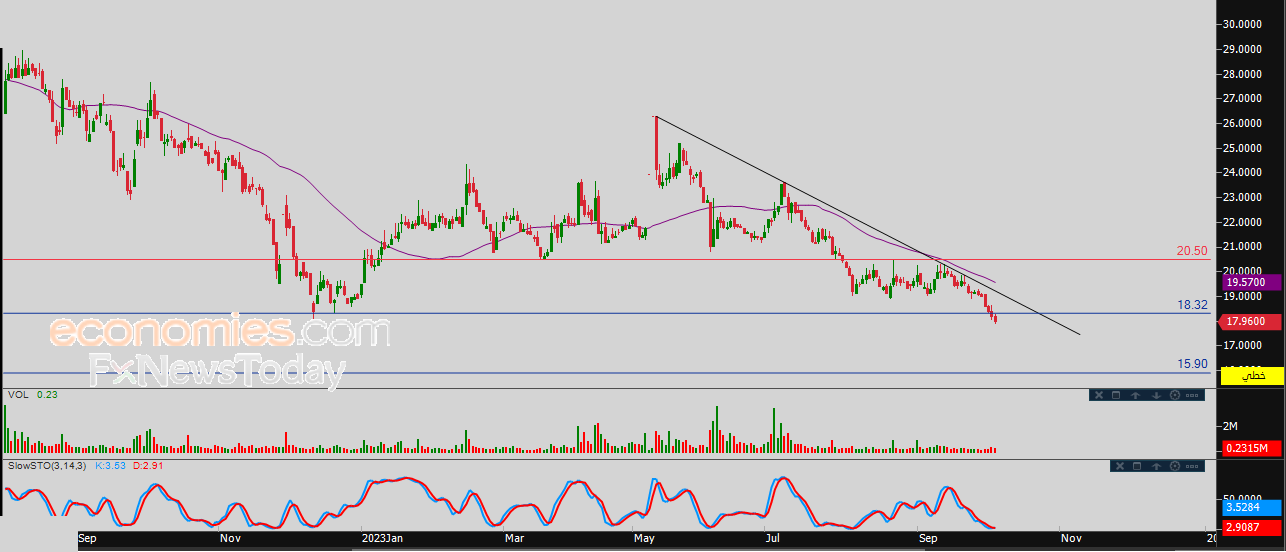Click the 20.50 resistance level label

1192,250
